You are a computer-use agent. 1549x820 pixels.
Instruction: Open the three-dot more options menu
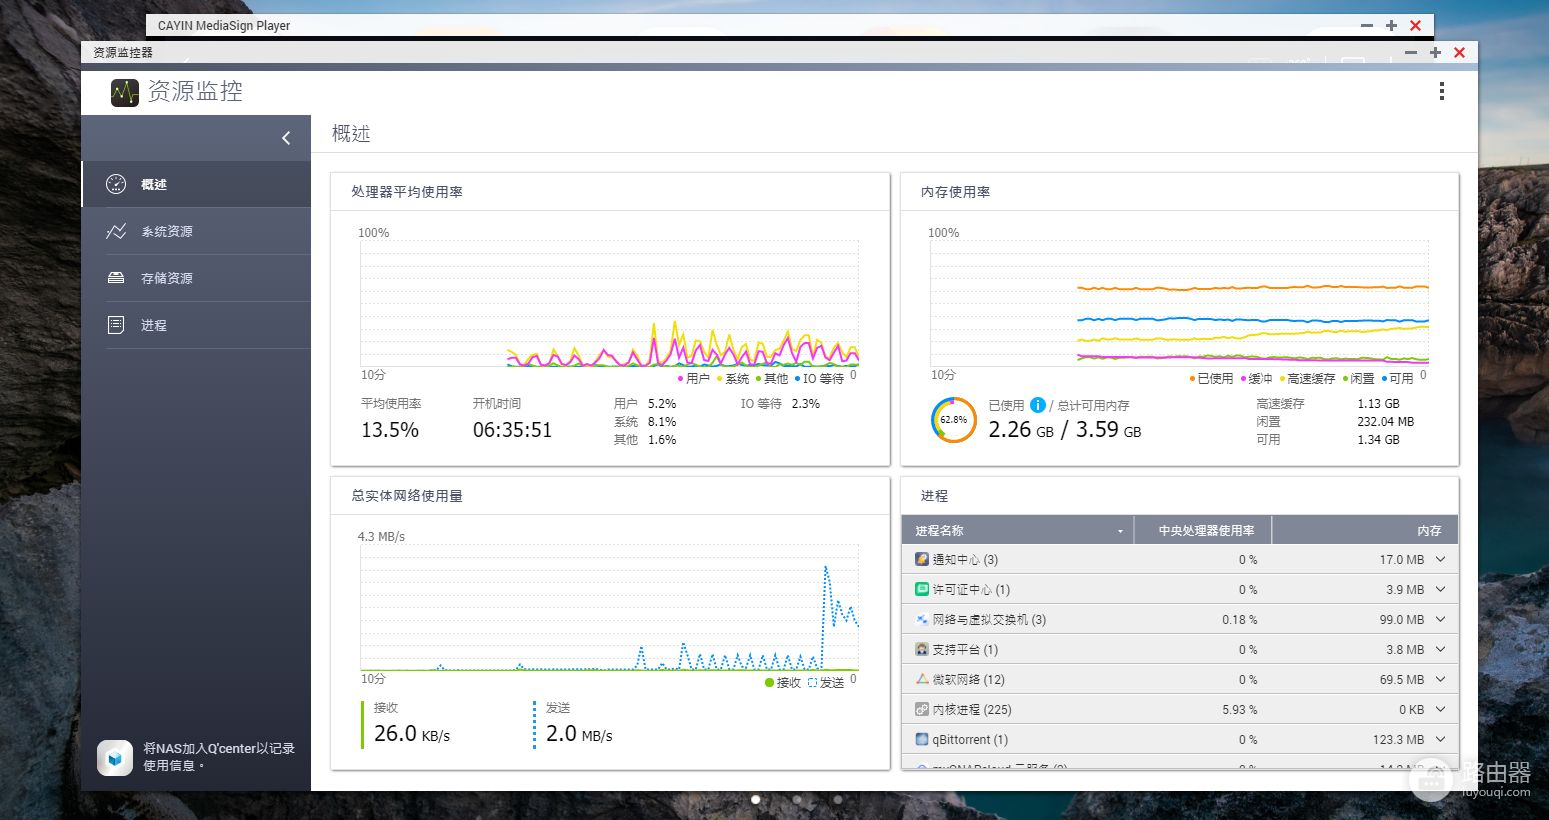[x=1441, y=91]
